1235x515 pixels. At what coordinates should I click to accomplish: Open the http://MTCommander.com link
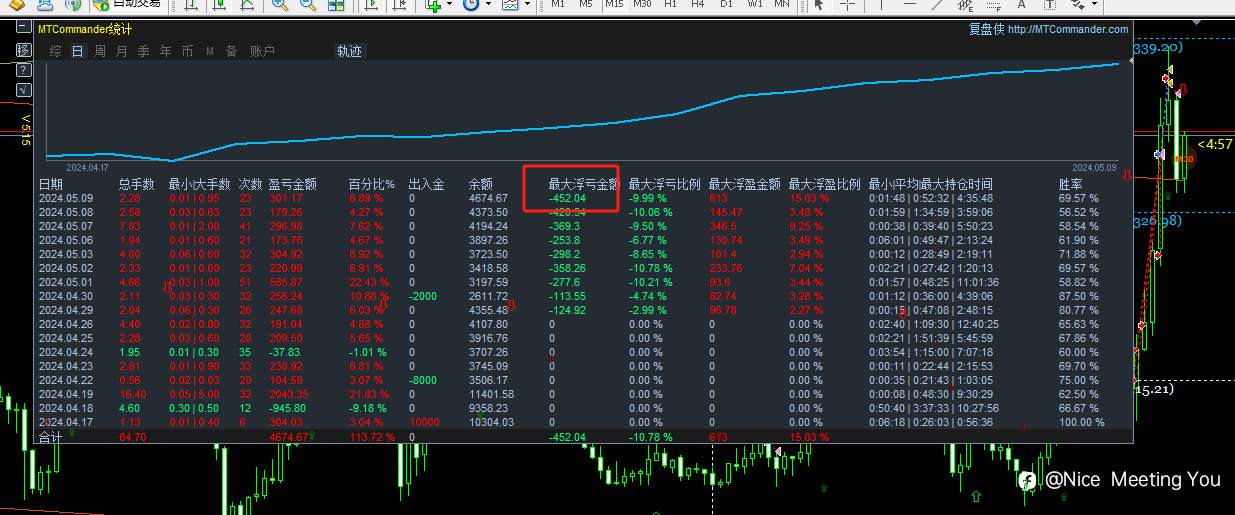pos(1068,29)
